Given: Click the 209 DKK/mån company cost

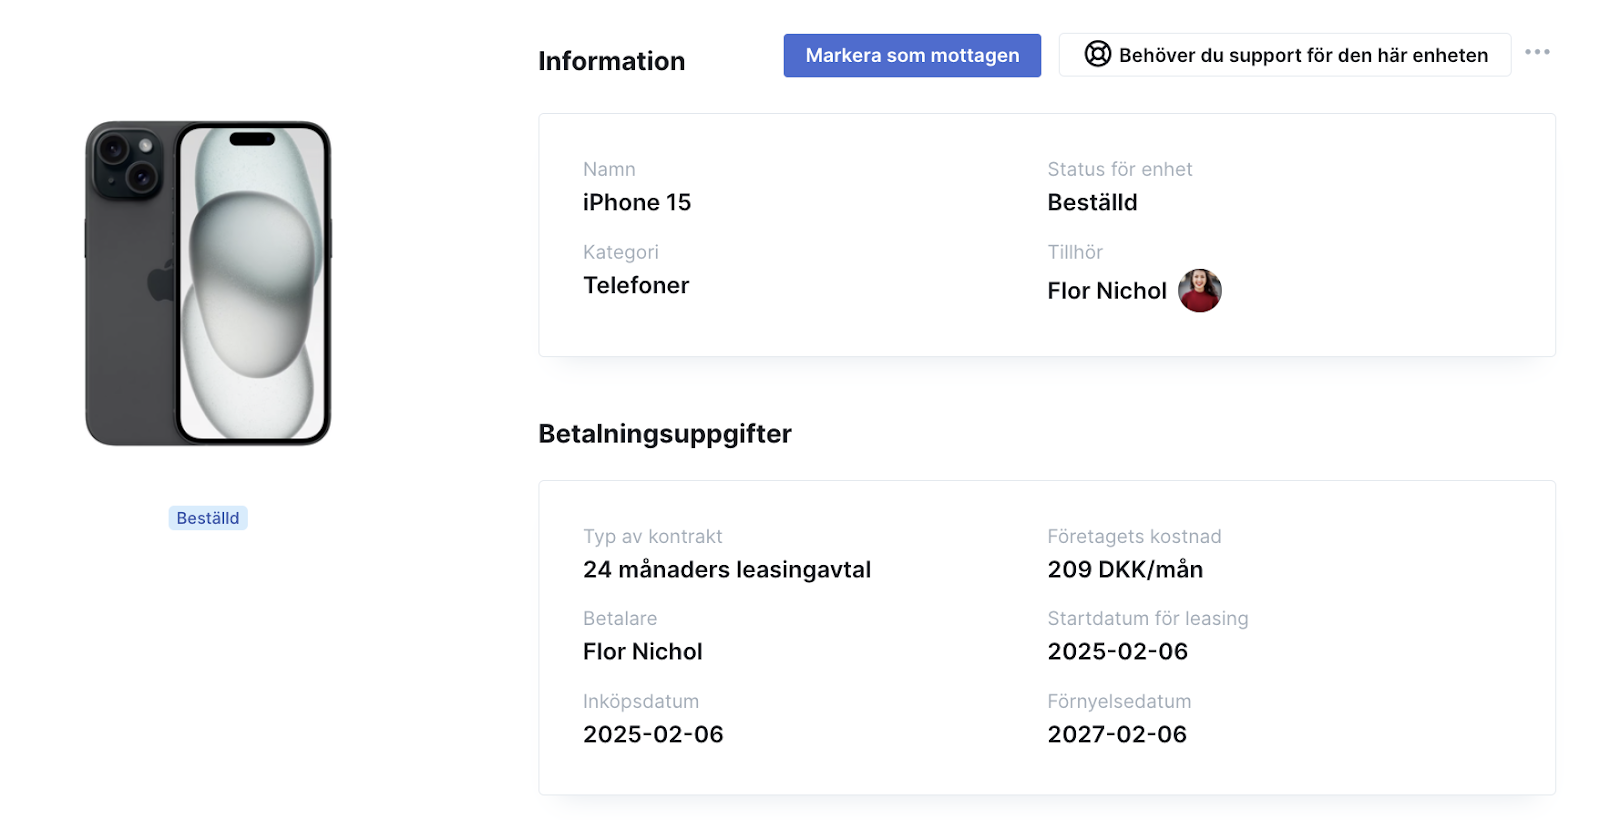Looking at the screenshot, I should point(1125,570).
